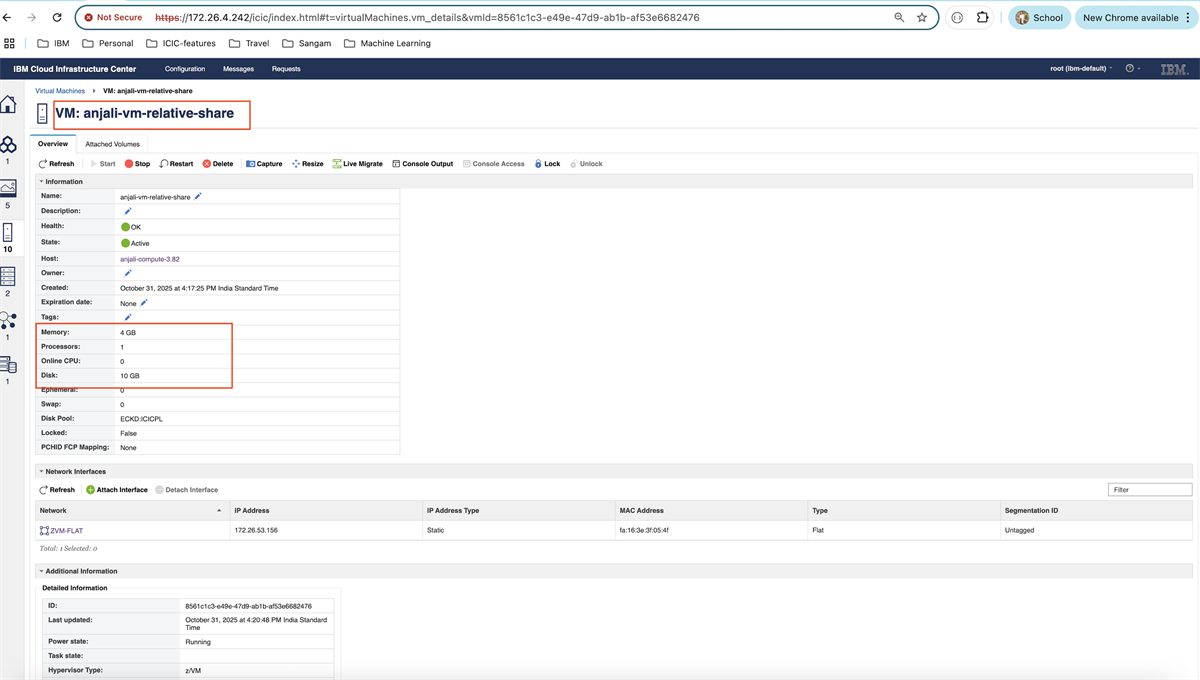Edit the Tags with pencil icon
Screen dimensions: 1200x680
127,317
